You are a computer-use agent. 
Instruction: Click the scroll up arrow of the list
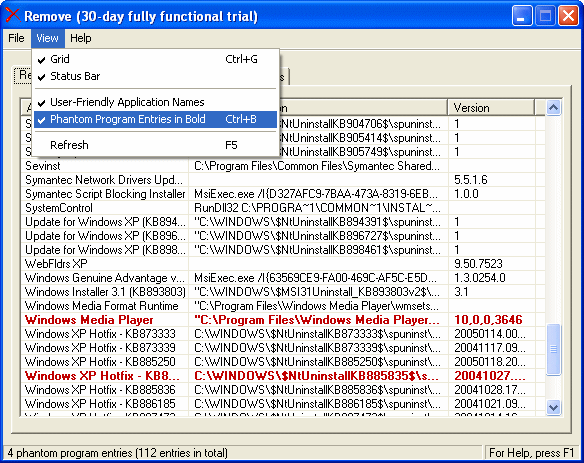click(553, 108)
